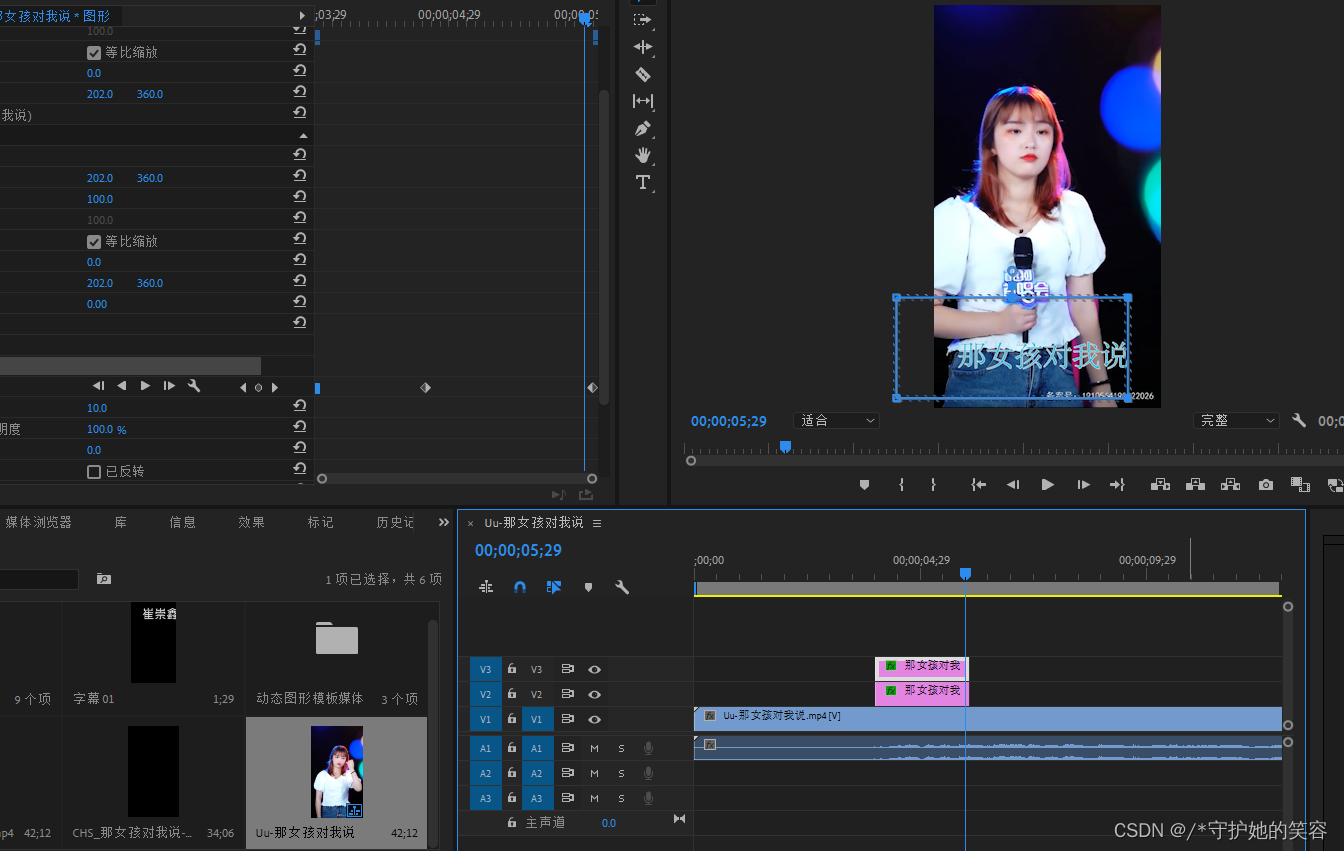This screenshot has width=1344, height=851.
Task: Open timeline display settings wrench
Action: [x=621, y=587]
